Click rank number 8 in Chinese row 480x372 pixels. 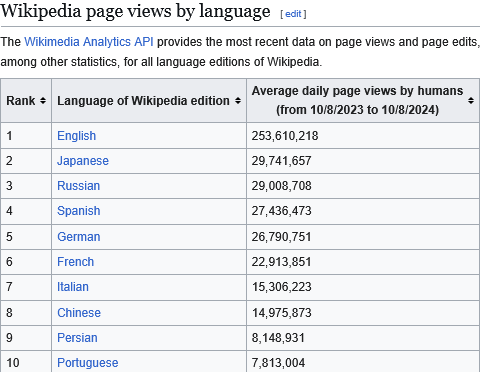click(9, 313)
